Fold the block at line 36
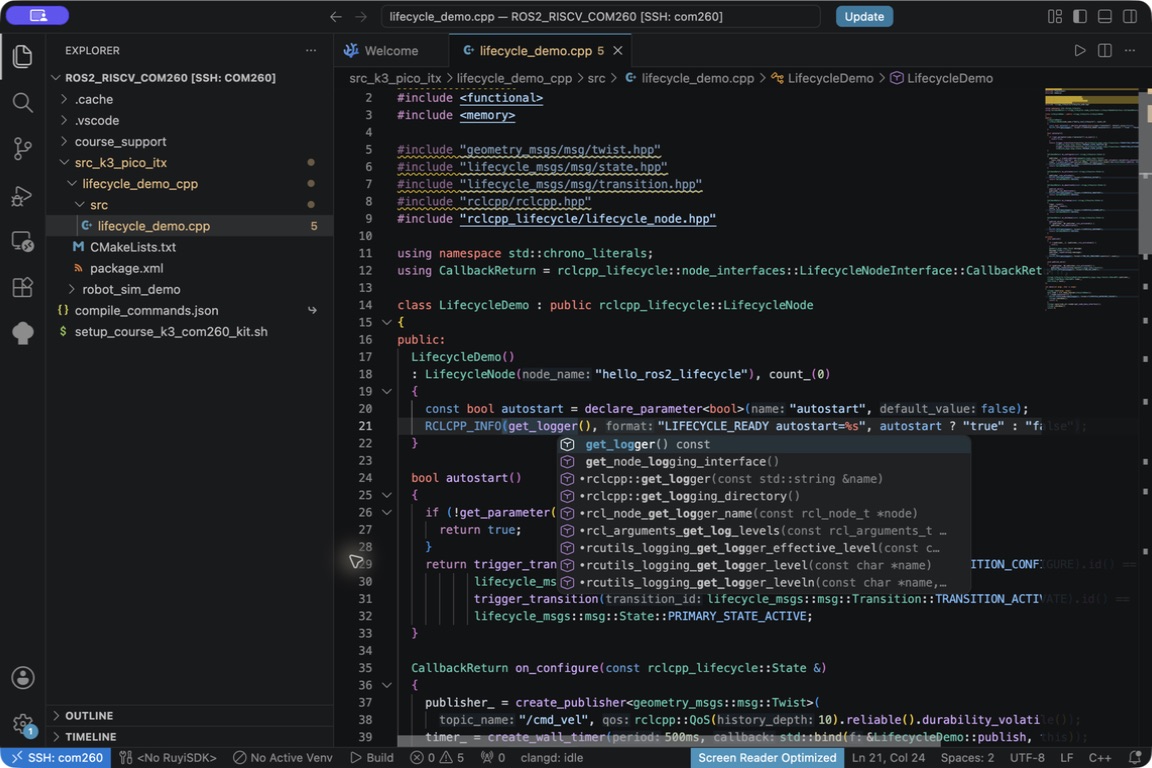 (386, 685)
